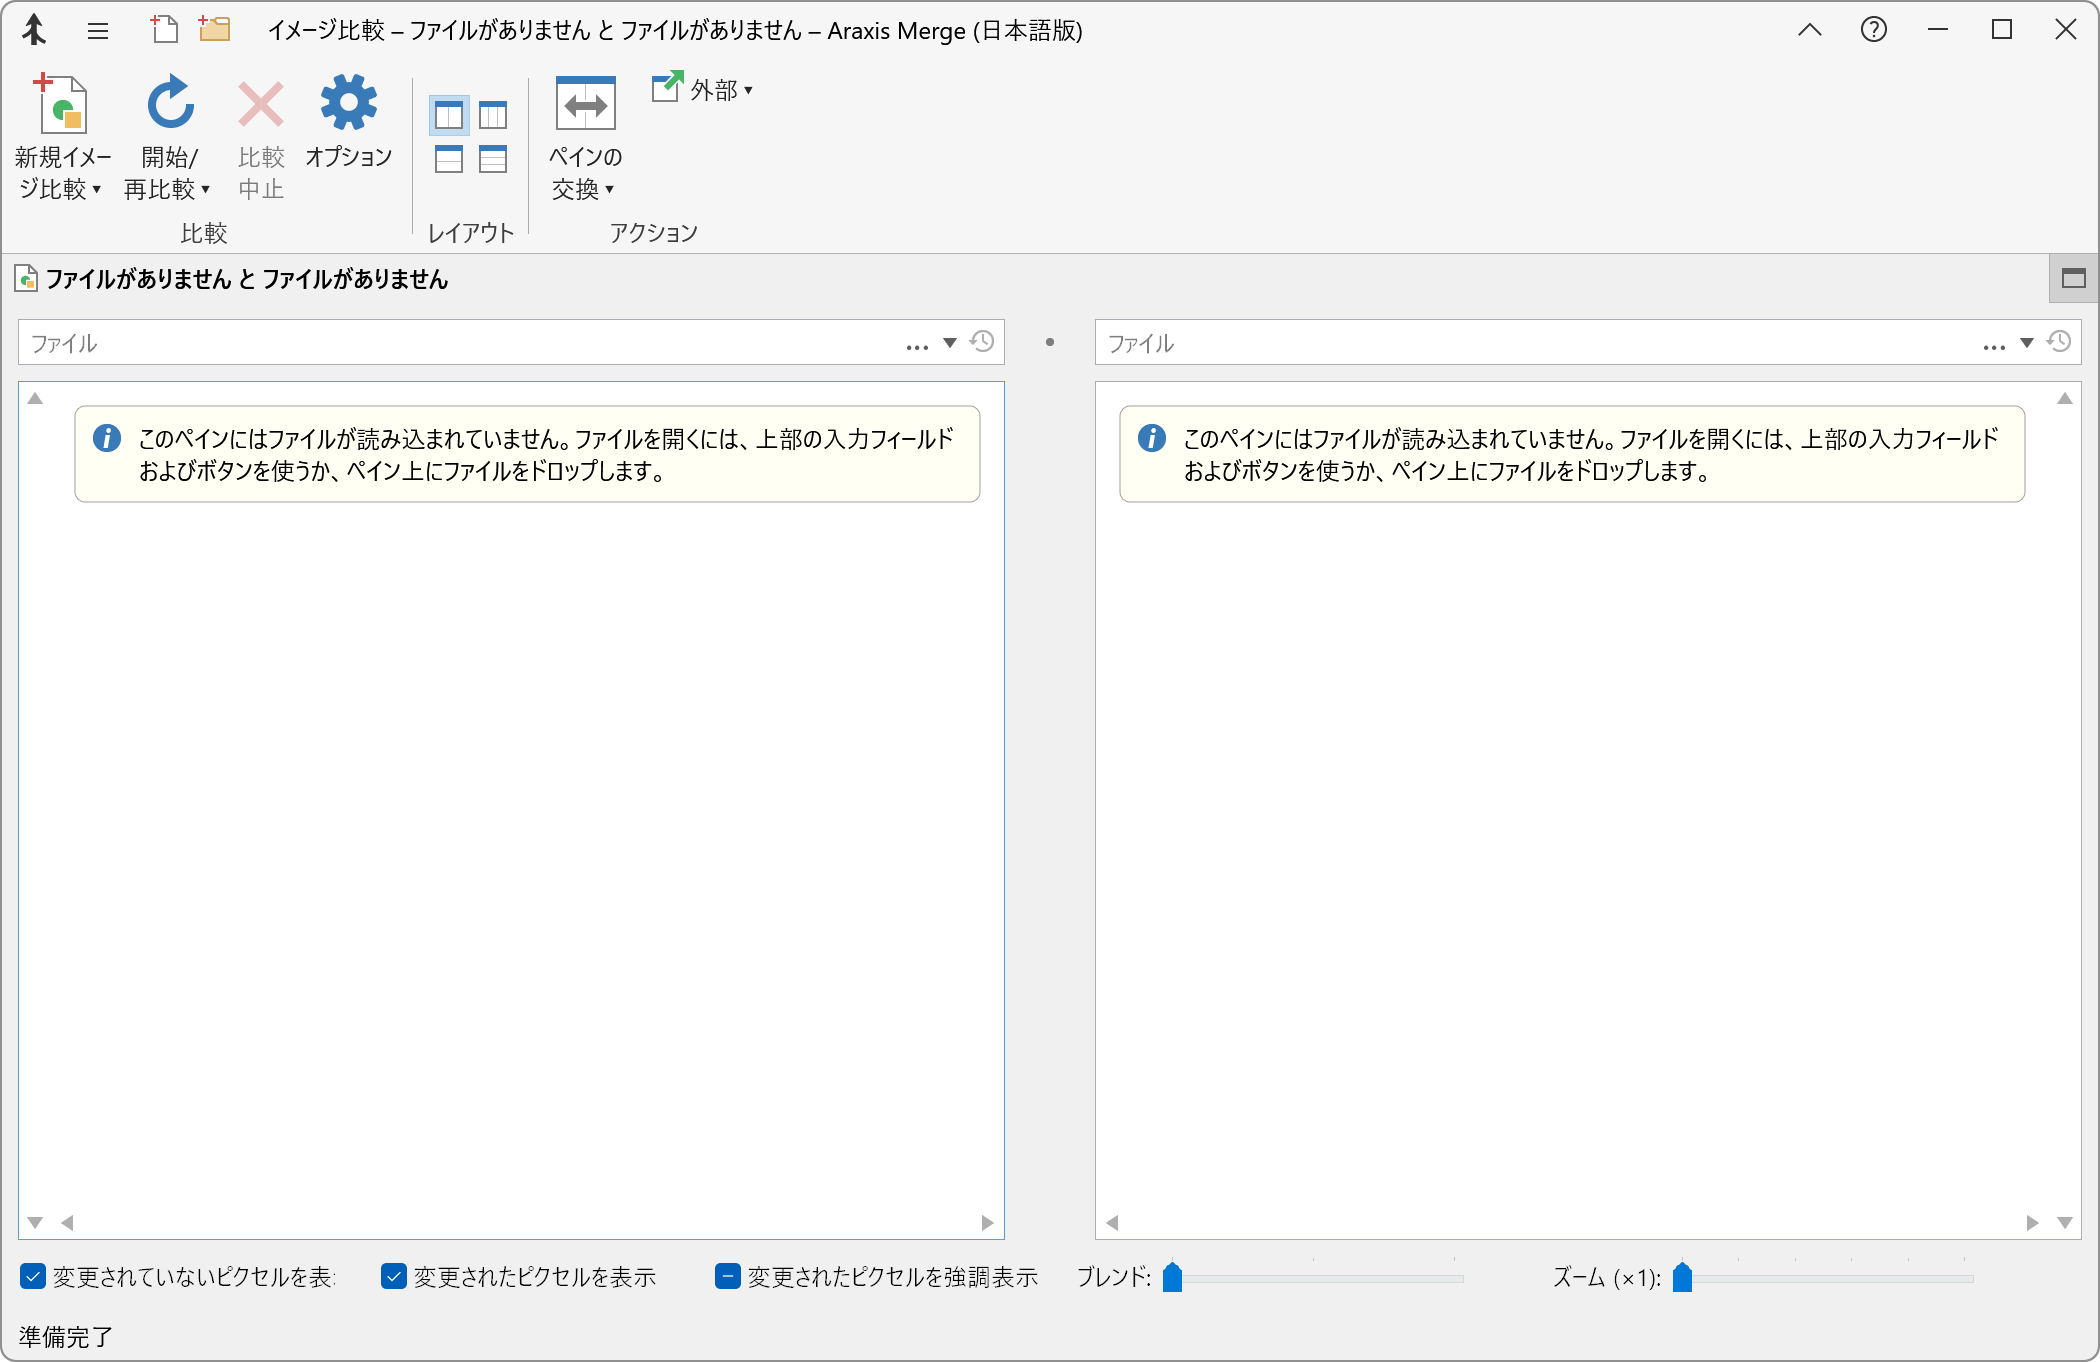This screenshot has height=1362, width=2100.
Task: Toggle 変更されていないピクセルを表示 checkbox
Action: click(x=33, y=1276)
